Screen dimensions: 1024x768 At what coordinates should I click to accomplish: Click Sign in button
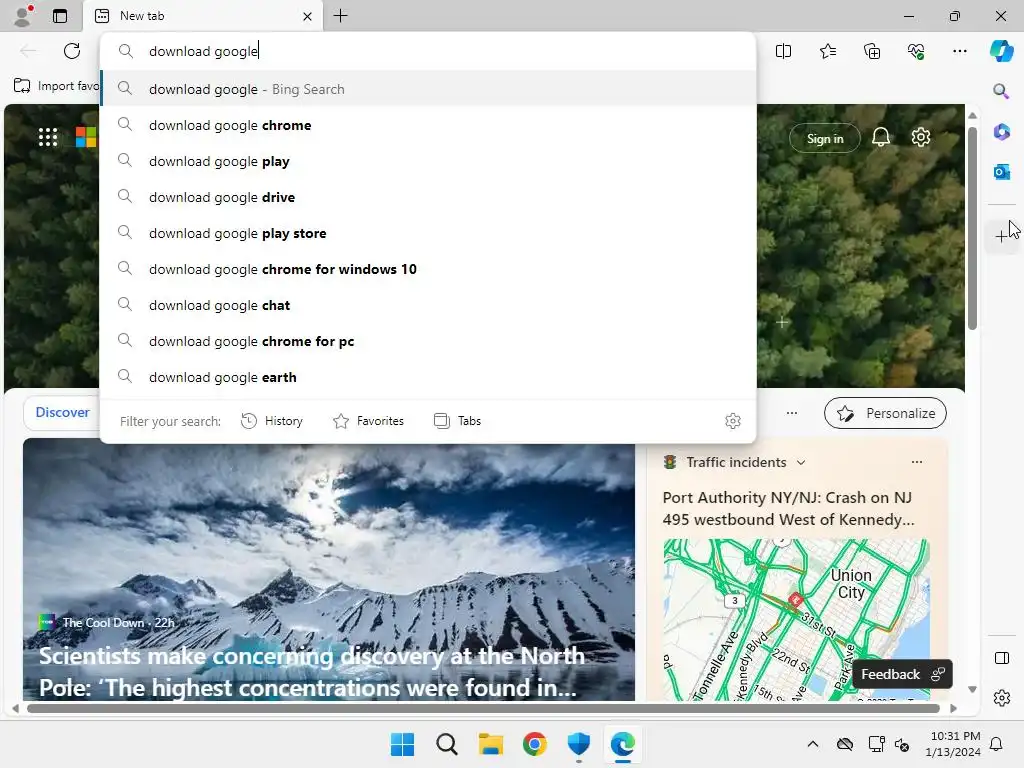coord(825,138)
